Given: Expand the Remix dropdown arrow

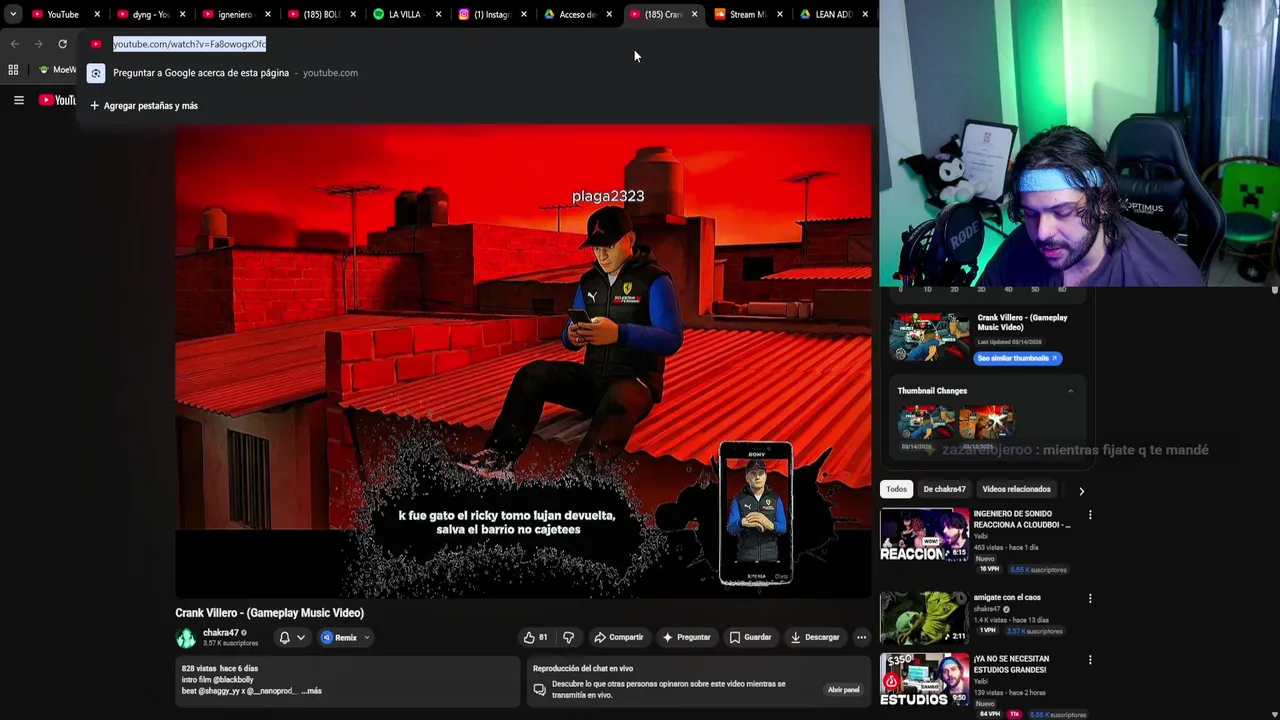Looking at the screenshot, I should point(367,637).
